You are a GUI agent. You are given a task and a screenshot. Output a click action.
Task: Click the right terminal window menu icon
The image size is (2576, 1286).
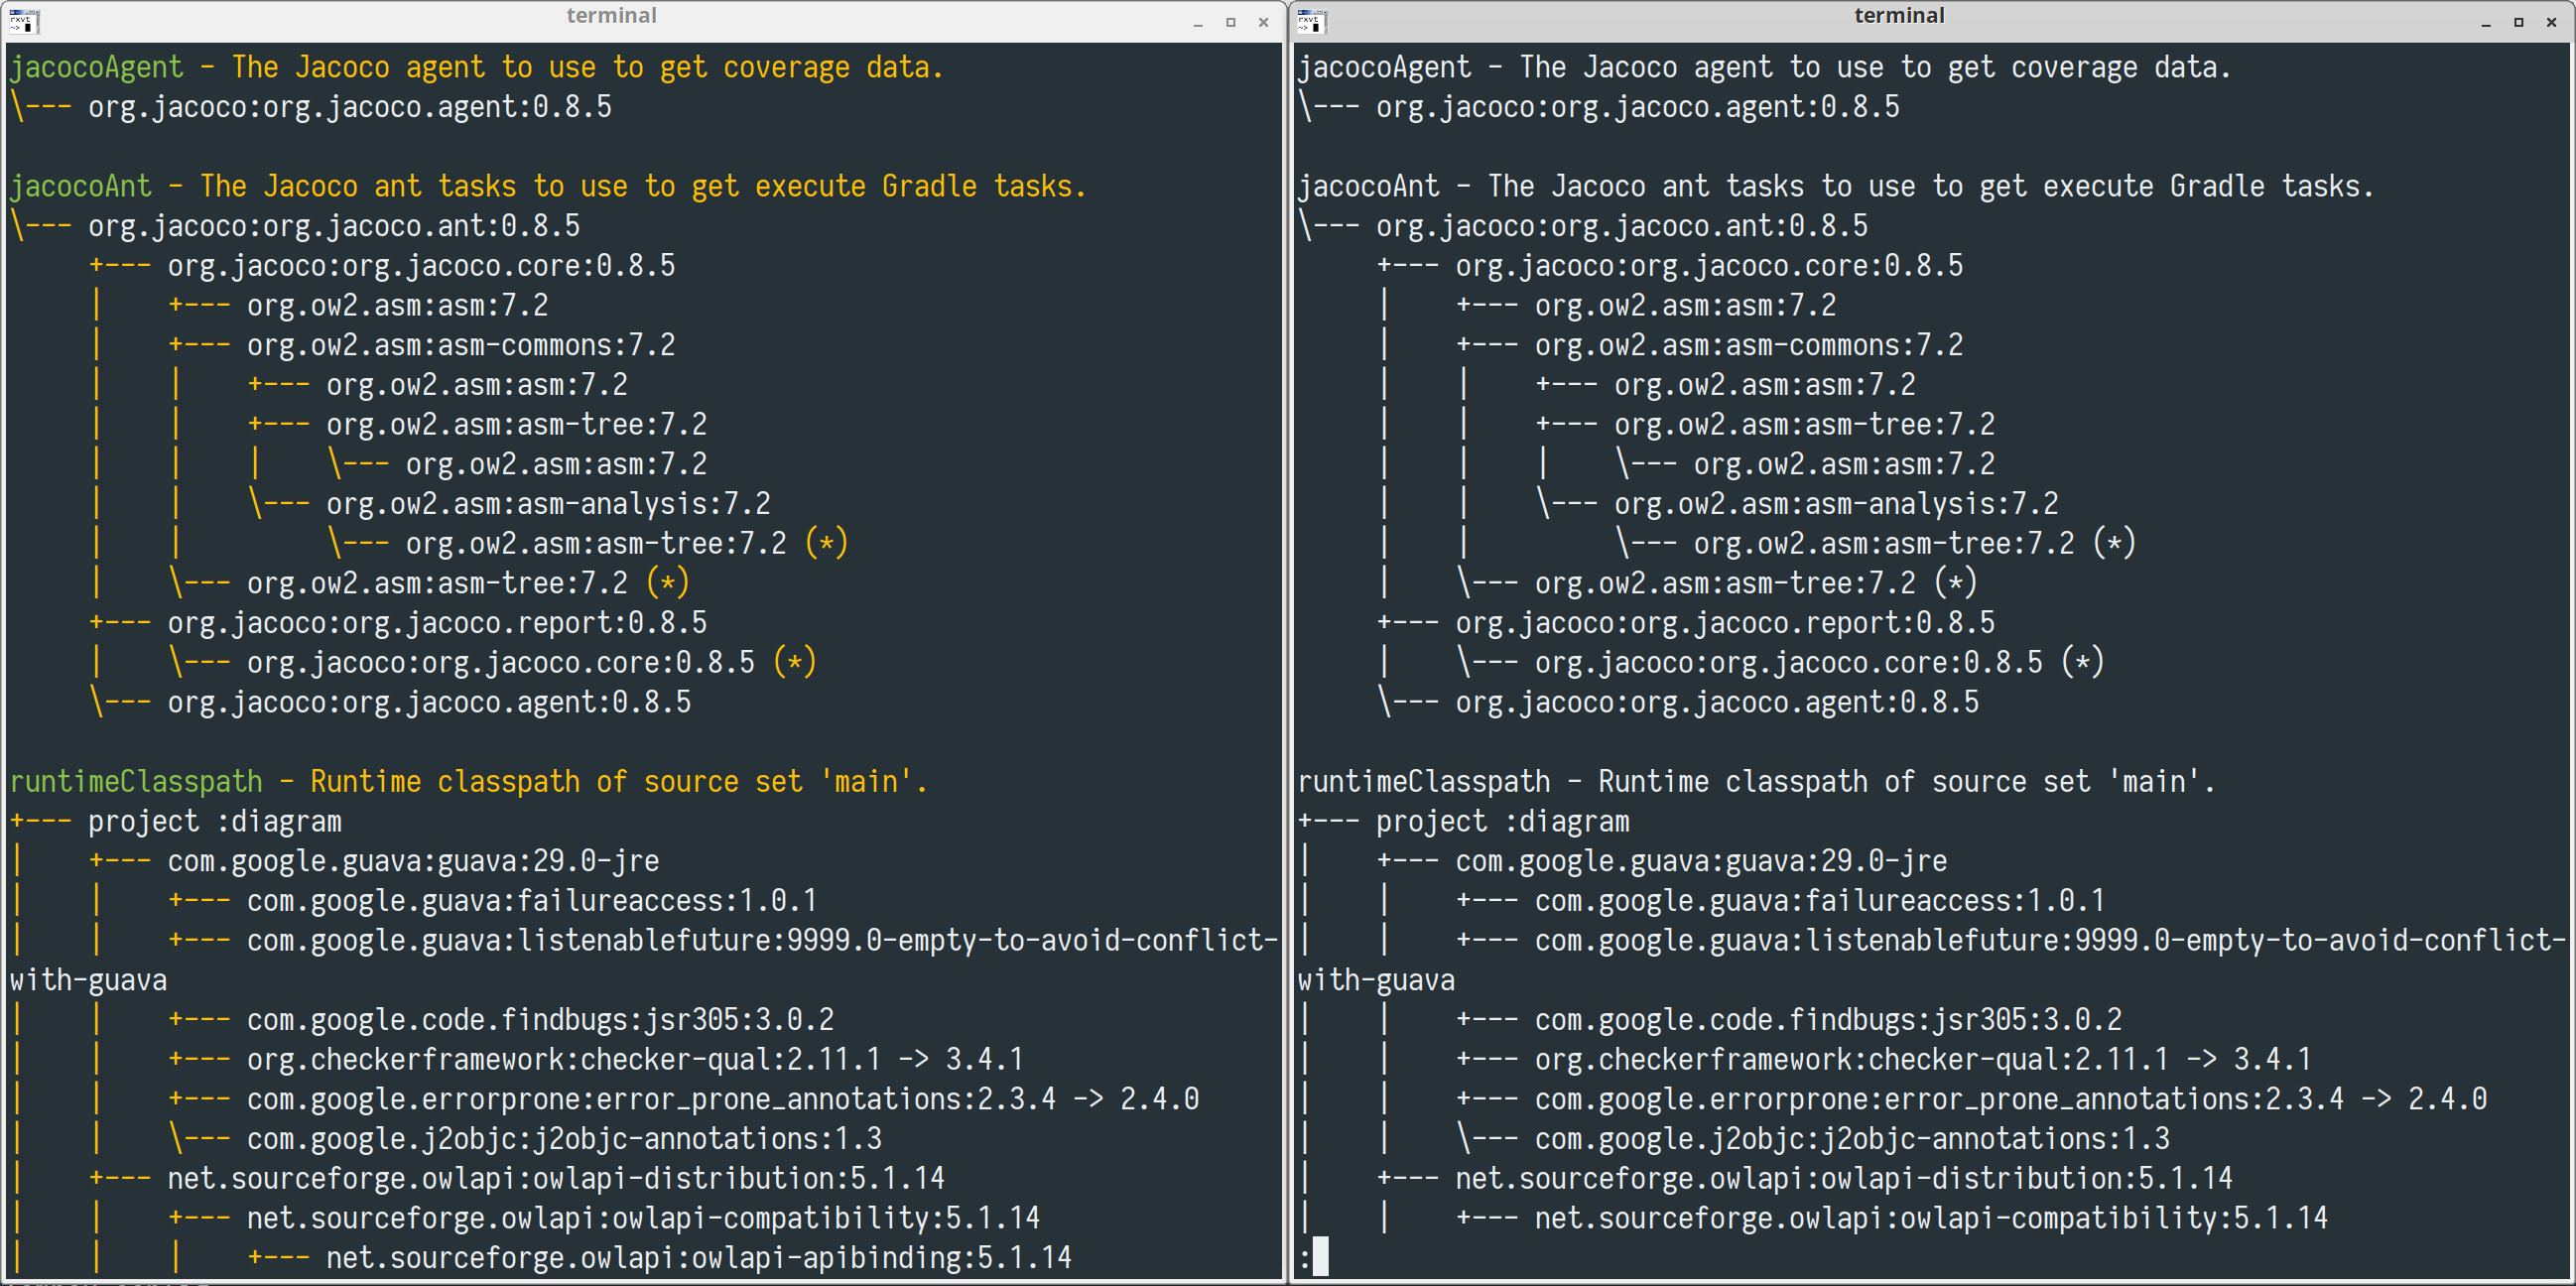[x=1312, y=20]
